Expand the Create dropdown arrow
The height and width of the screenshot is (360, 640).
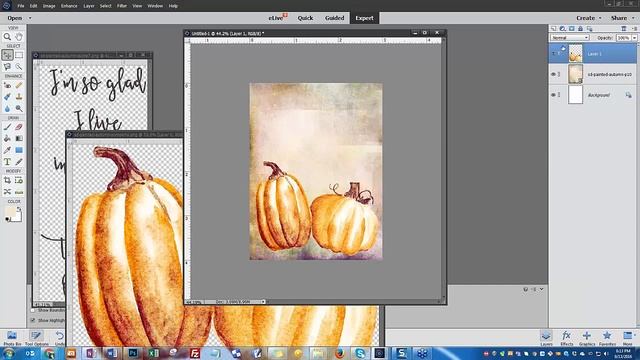click(600, 18)
